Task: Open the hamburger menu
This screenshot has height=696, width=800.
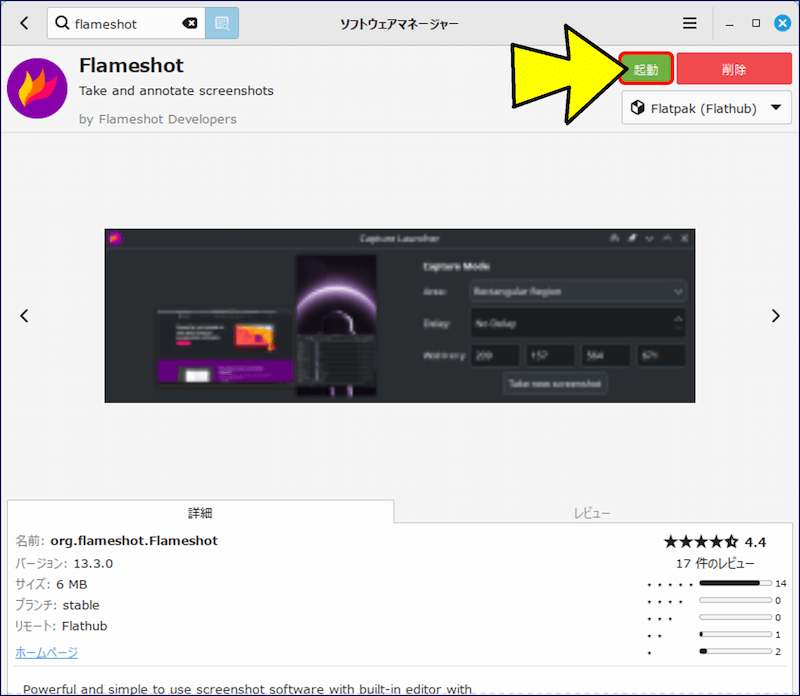Action: click(690, 23)
